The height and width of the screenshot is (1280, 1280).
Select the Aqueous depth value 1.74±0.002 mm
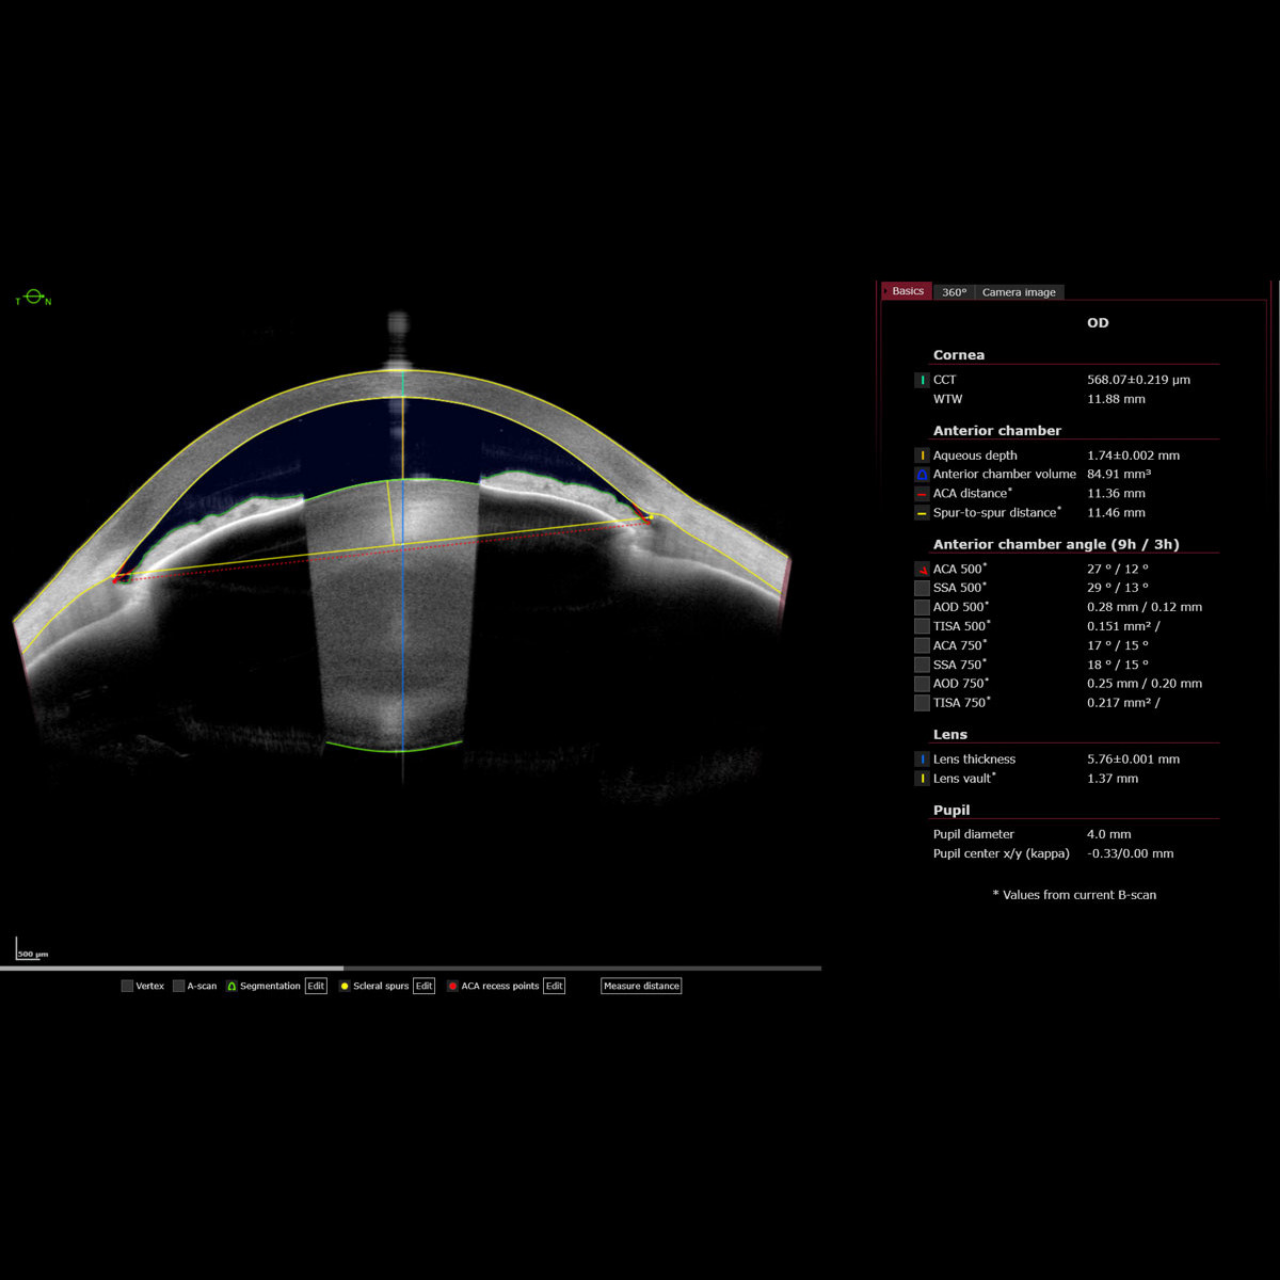(x=1133, y=455)
